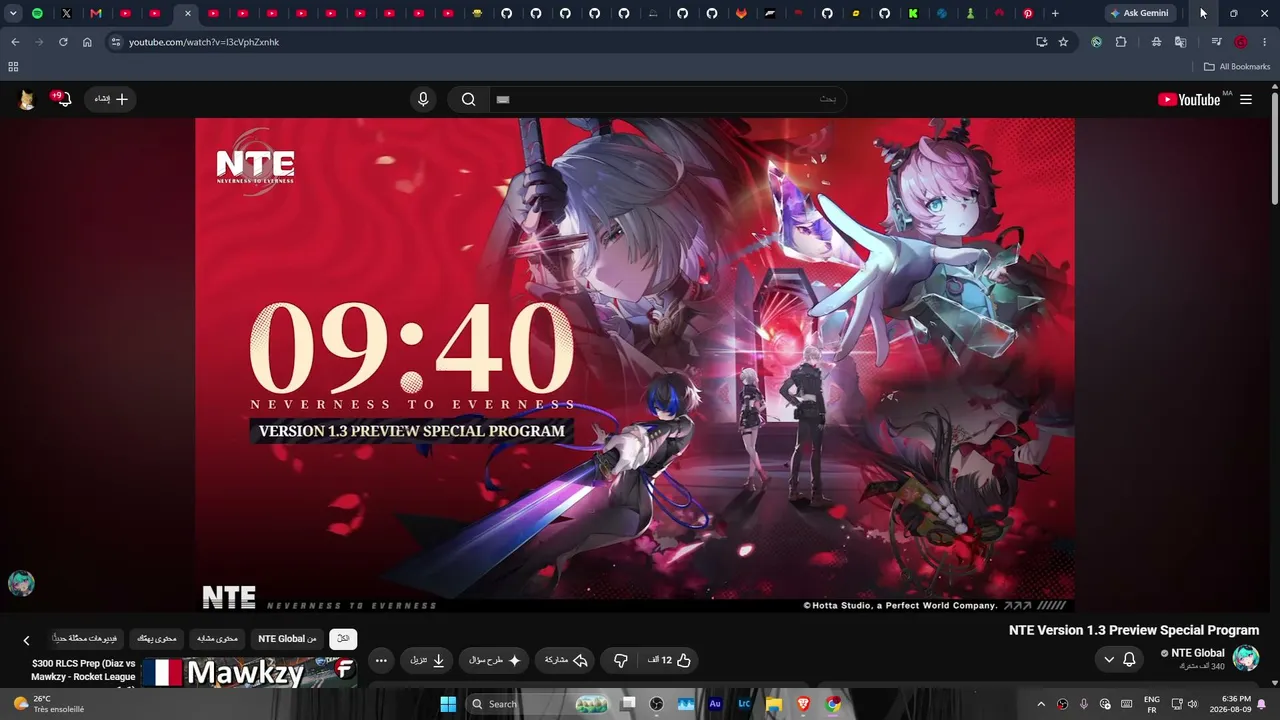Select the 'فيديوهات محمّلة حديثًا' chip
This screenshot has height=720, width=1280.
click(x=85, y=639)
